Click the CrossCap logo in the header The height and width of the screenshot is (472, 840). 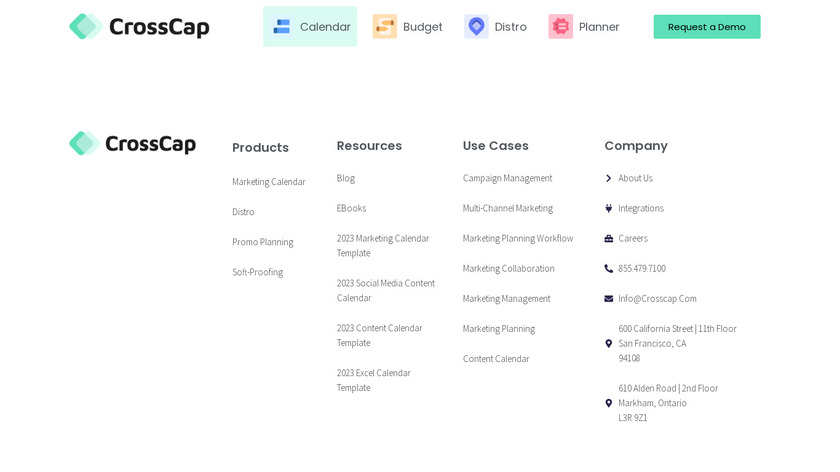pyautogui.click(x=139, y=27)
